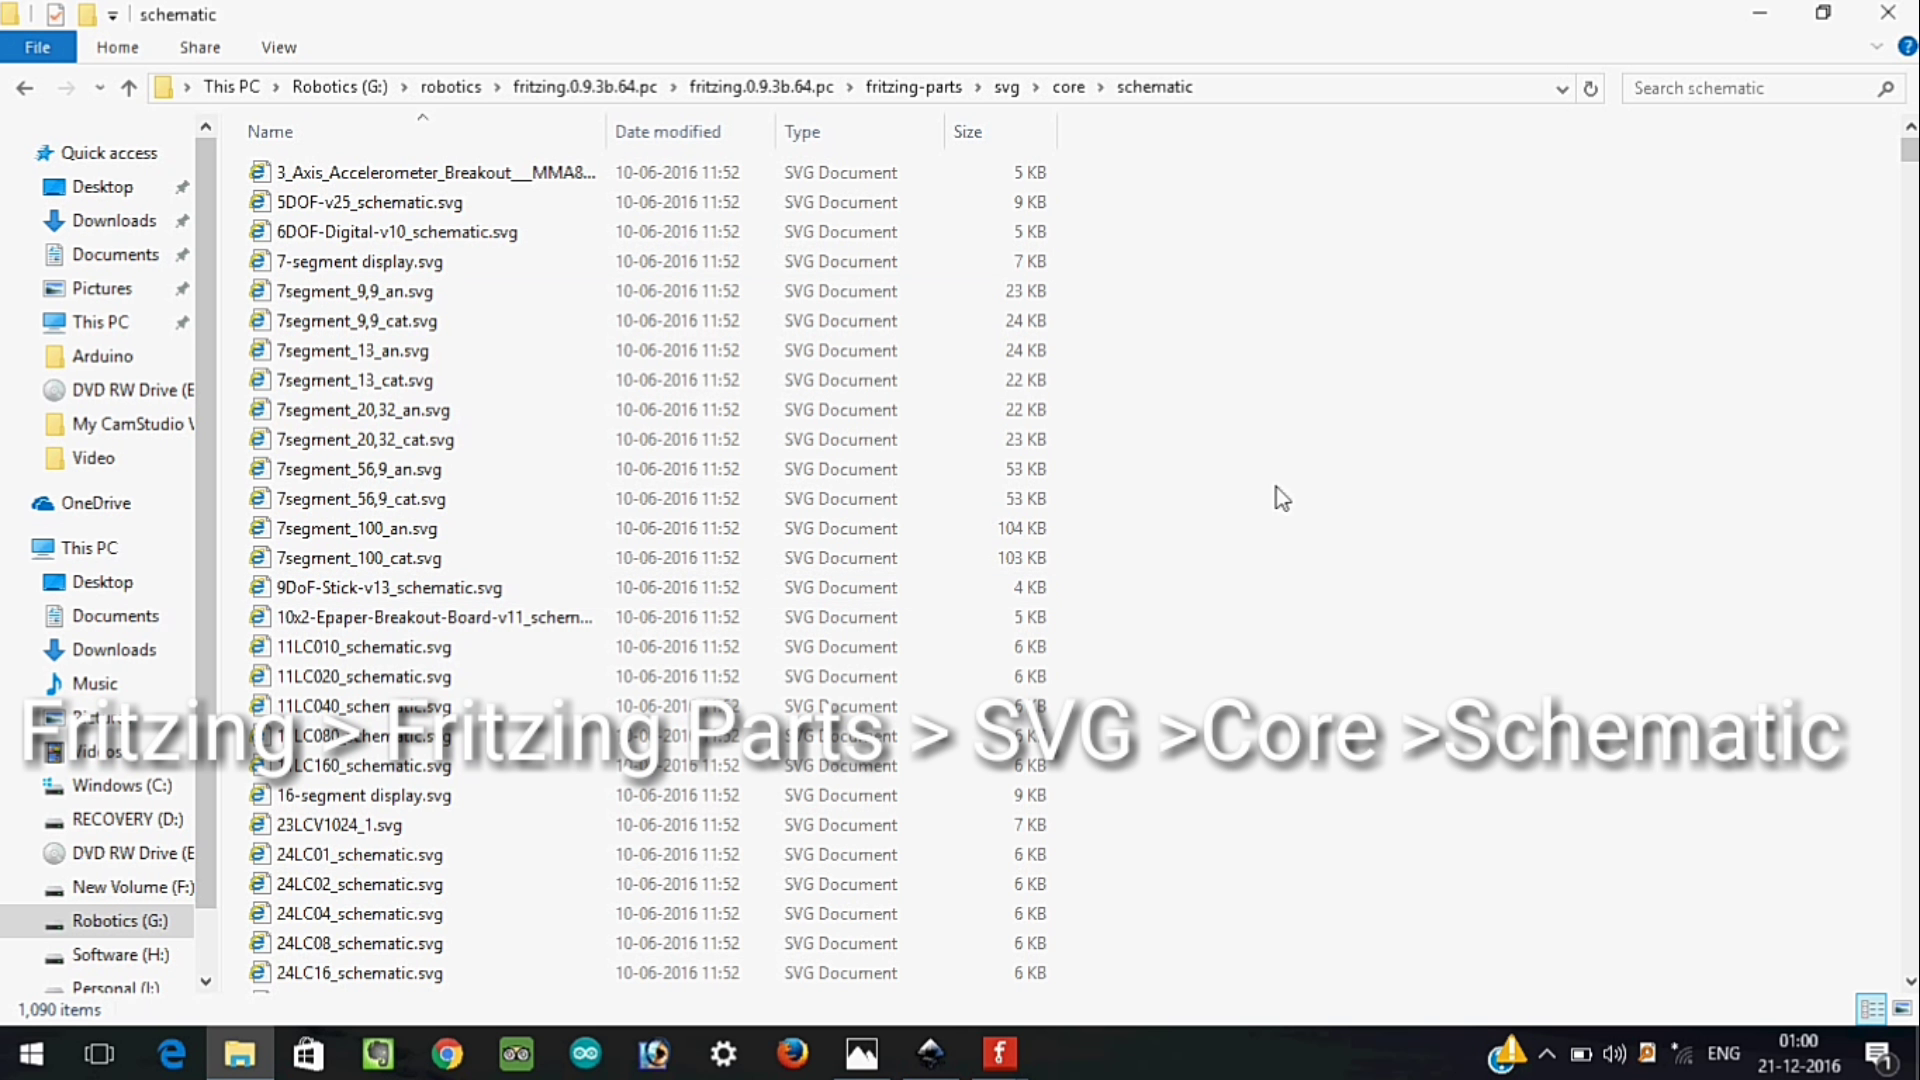The height and width of the screenshot is (1080, 1920).
Task: Launch Microsoft Edge from taskbar
Action: point(172,1054)
